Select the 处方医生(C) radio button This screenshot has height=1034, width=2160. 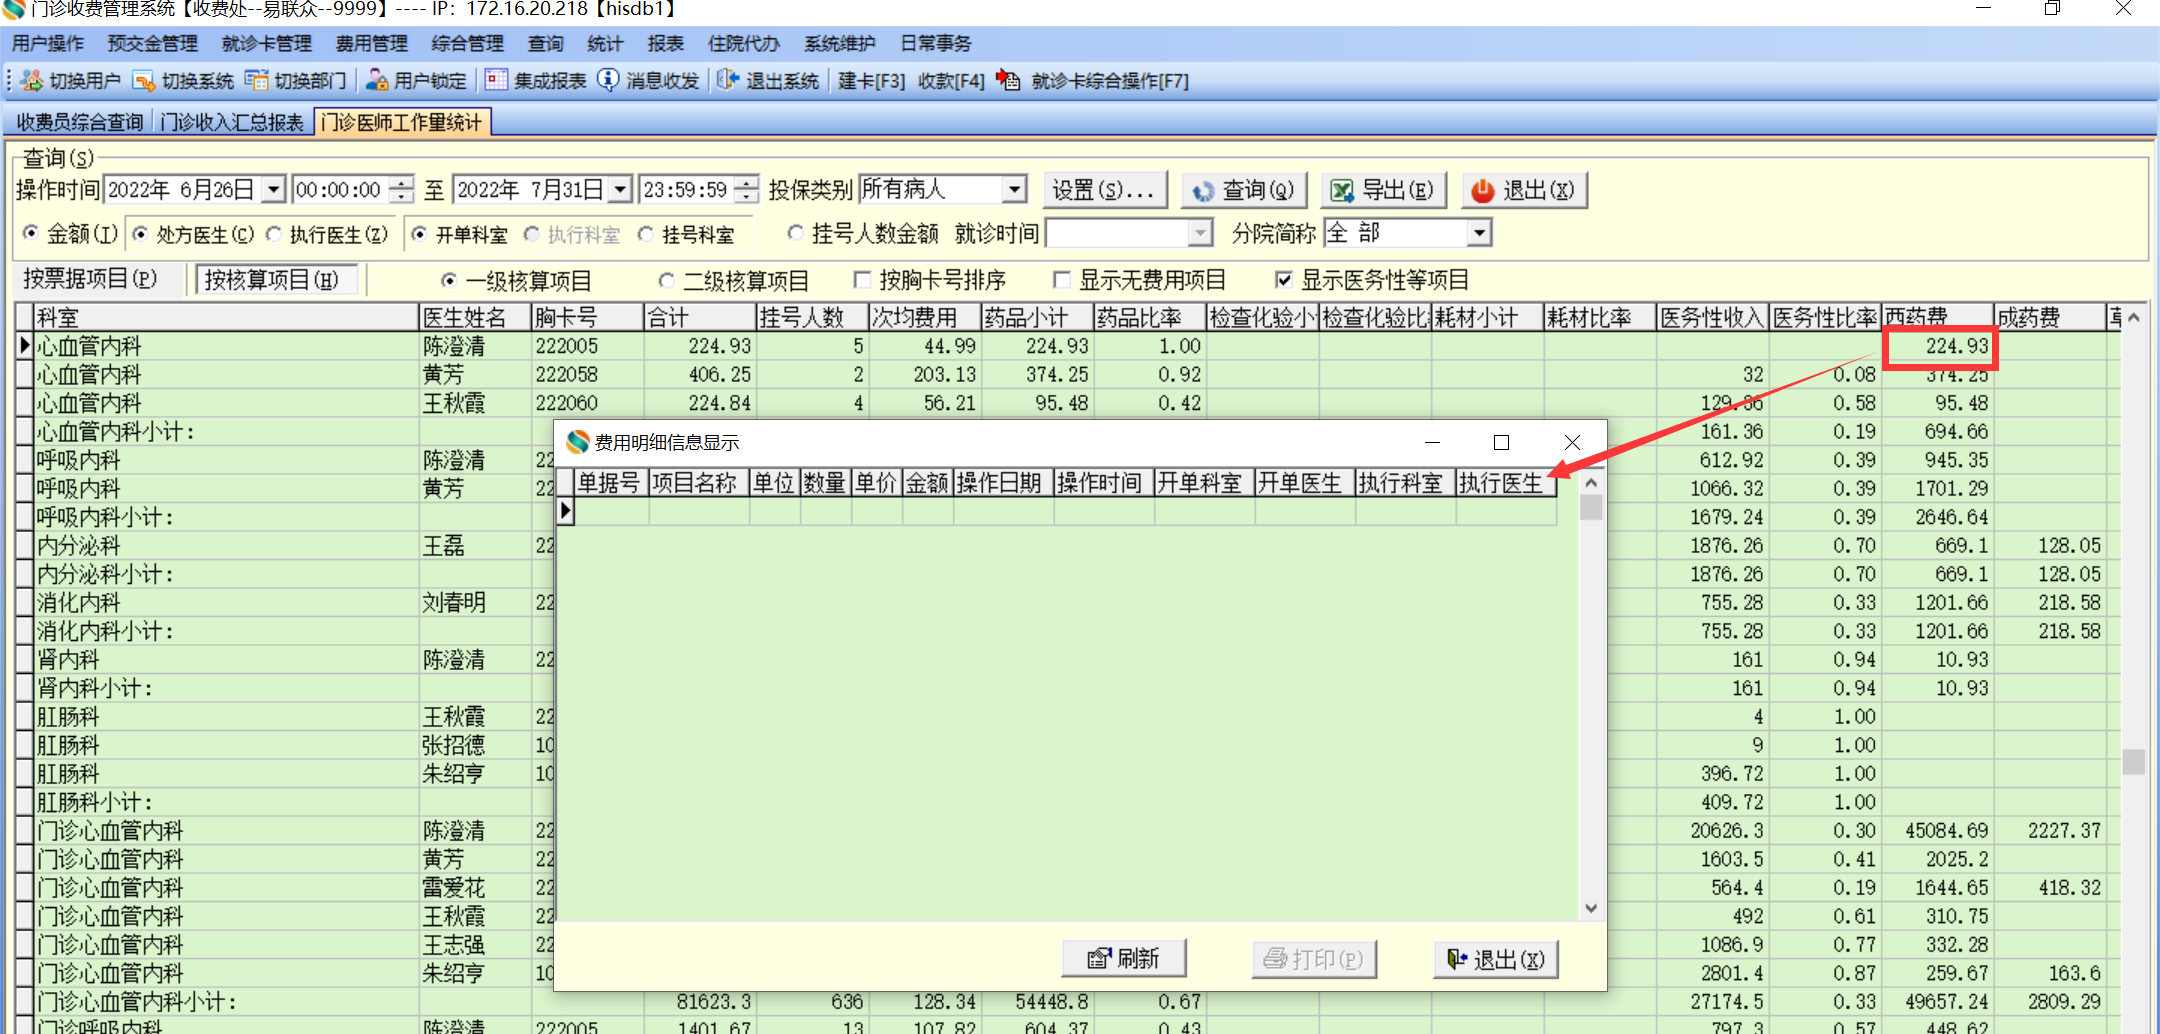140,234
